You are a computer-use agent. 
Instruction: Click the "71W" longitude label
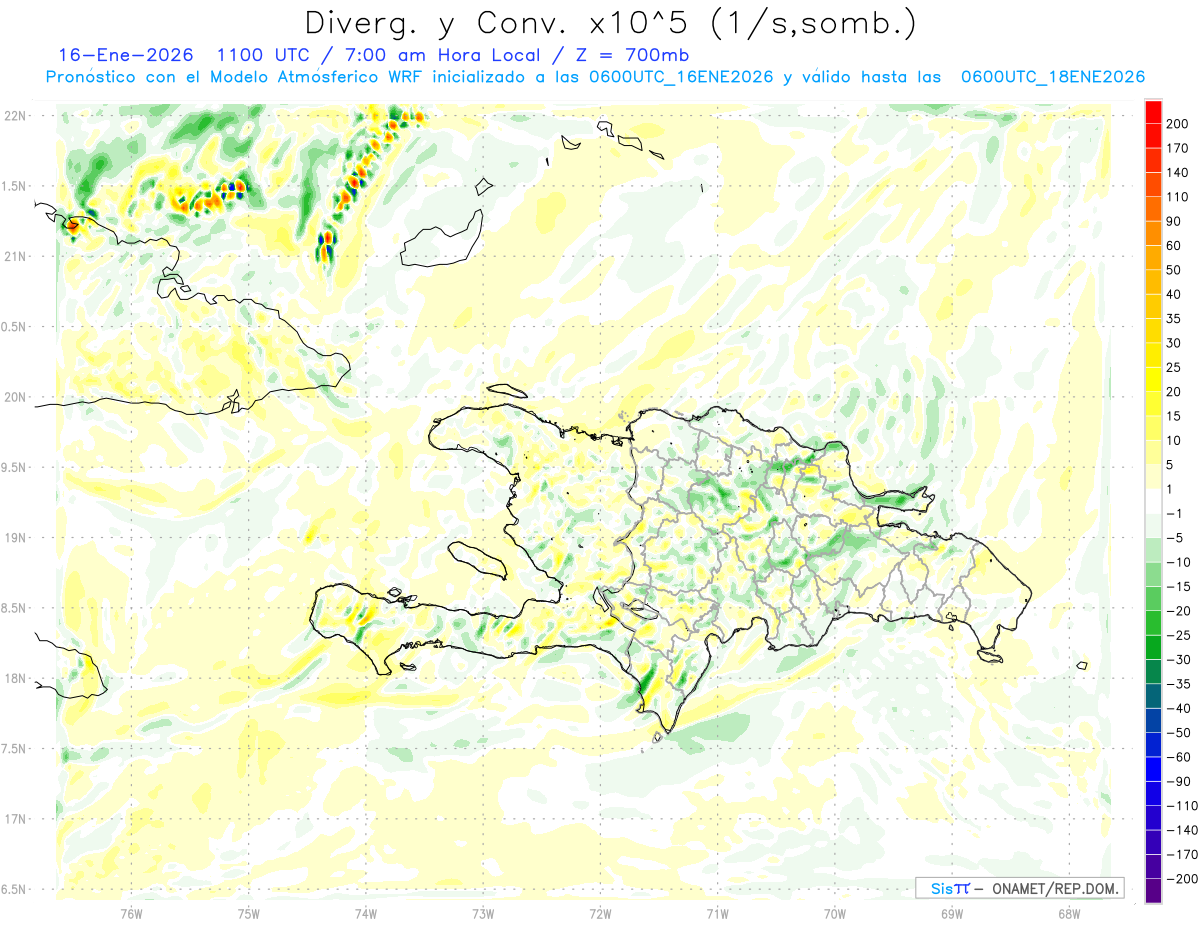tap(717, 914)
